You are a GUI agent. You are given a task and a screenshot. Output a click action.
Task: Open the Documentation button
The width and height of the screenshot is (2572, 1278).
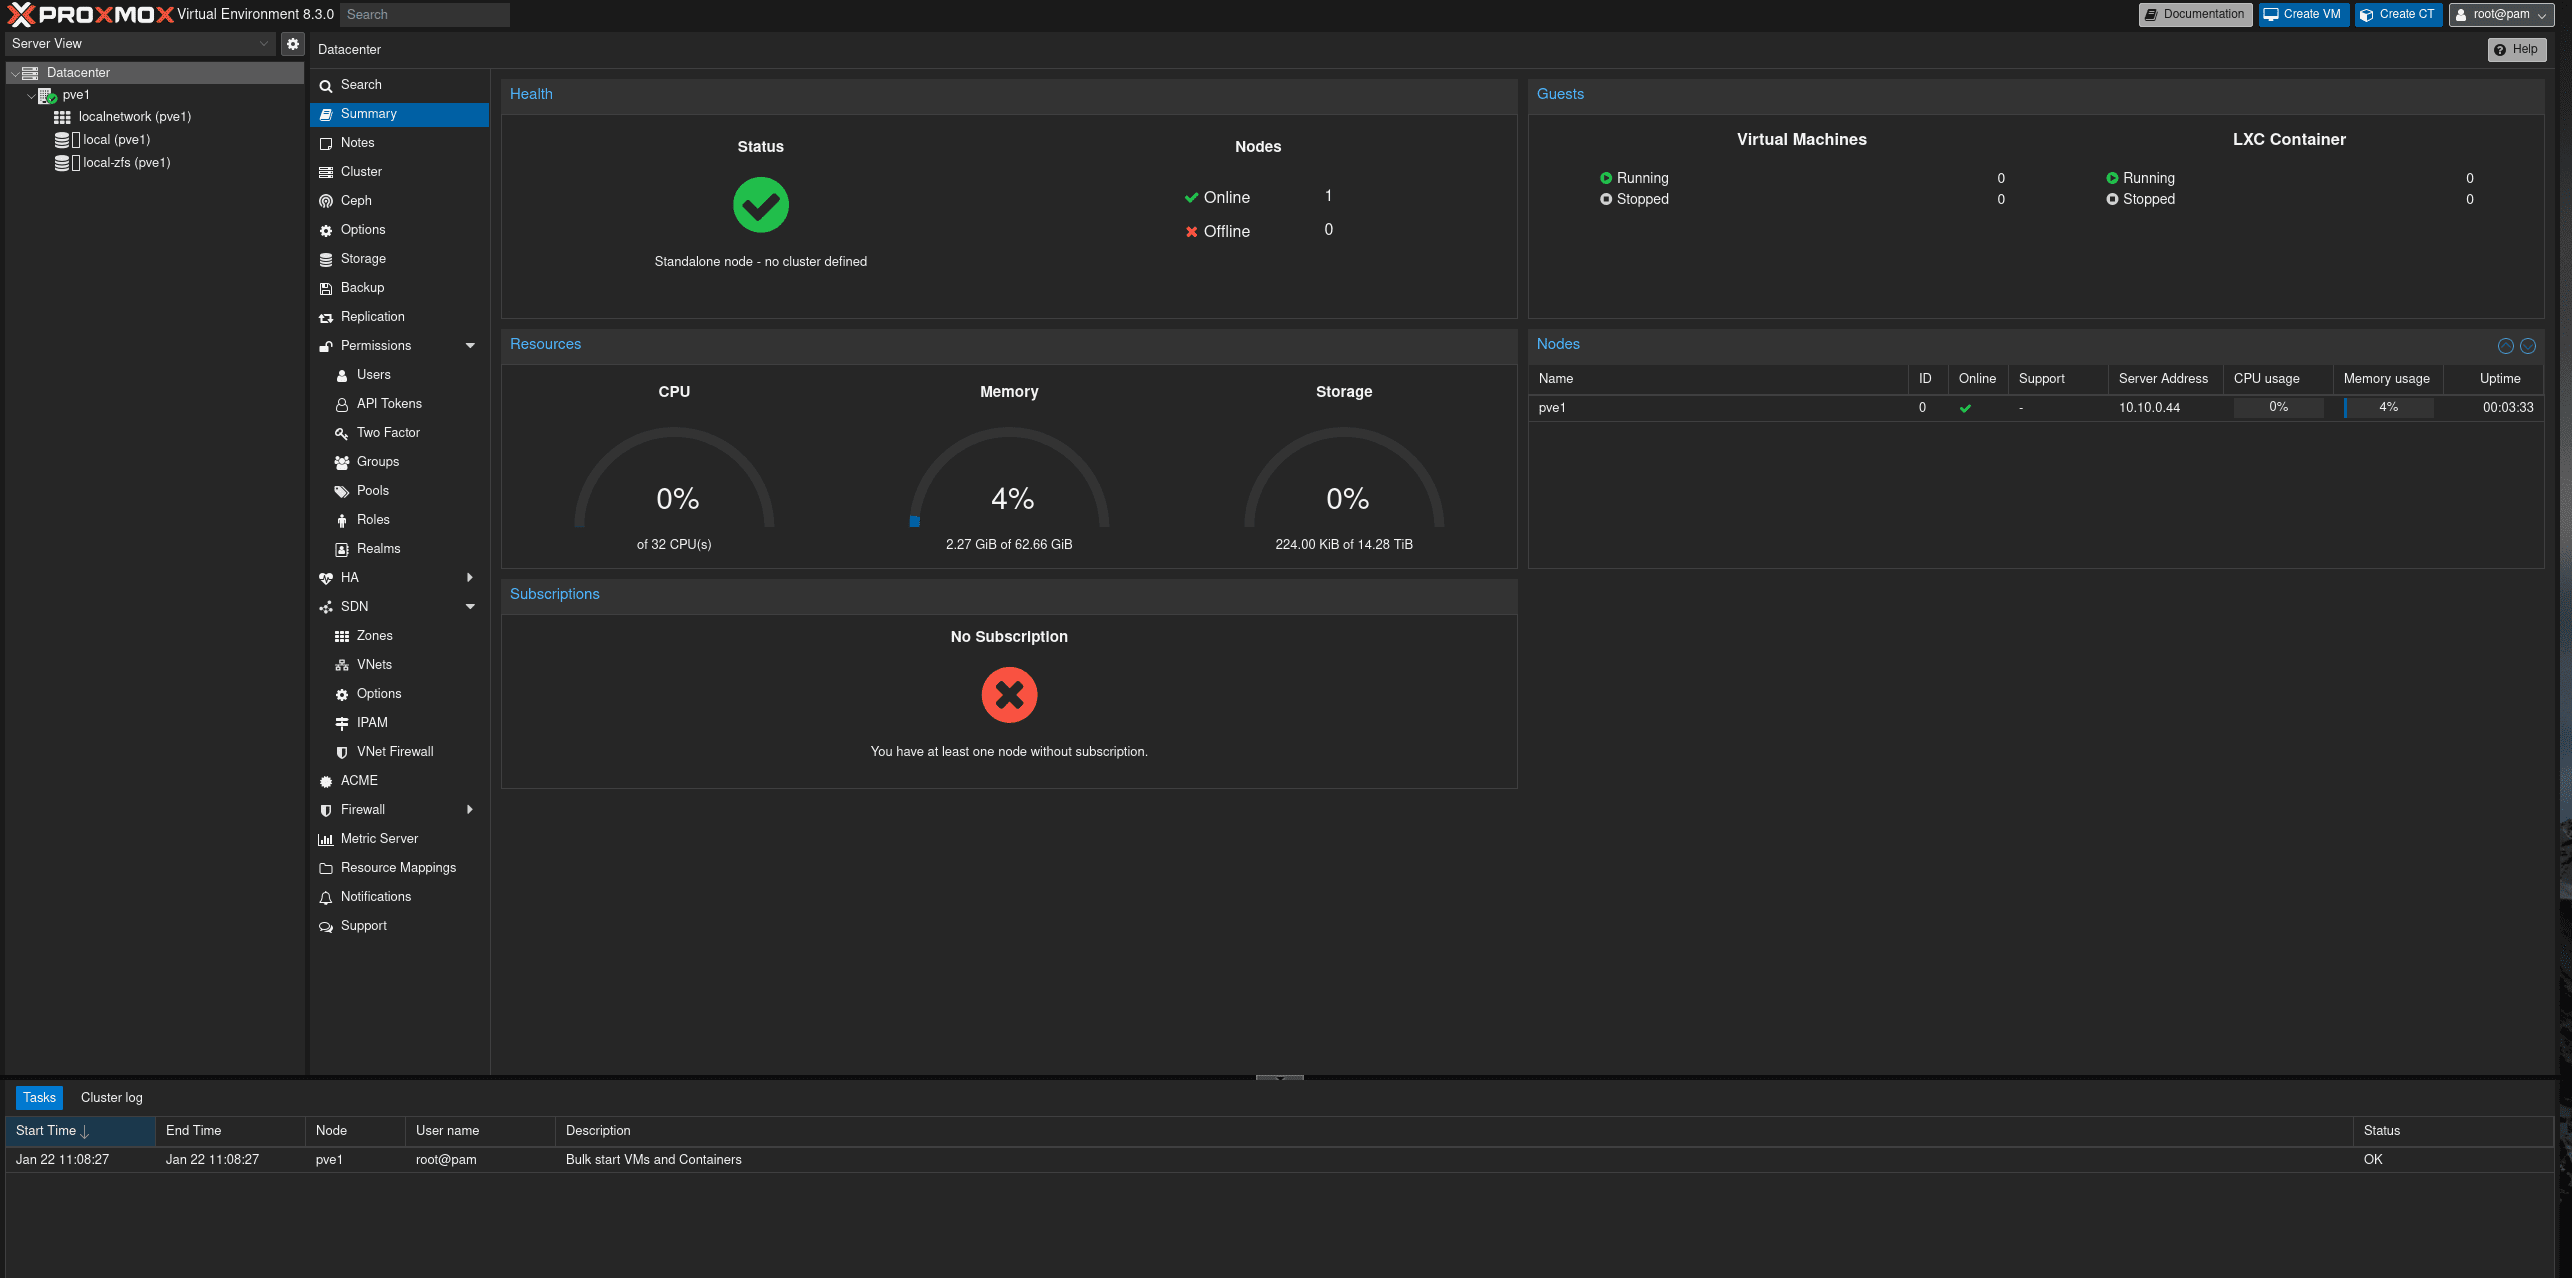2194,14
